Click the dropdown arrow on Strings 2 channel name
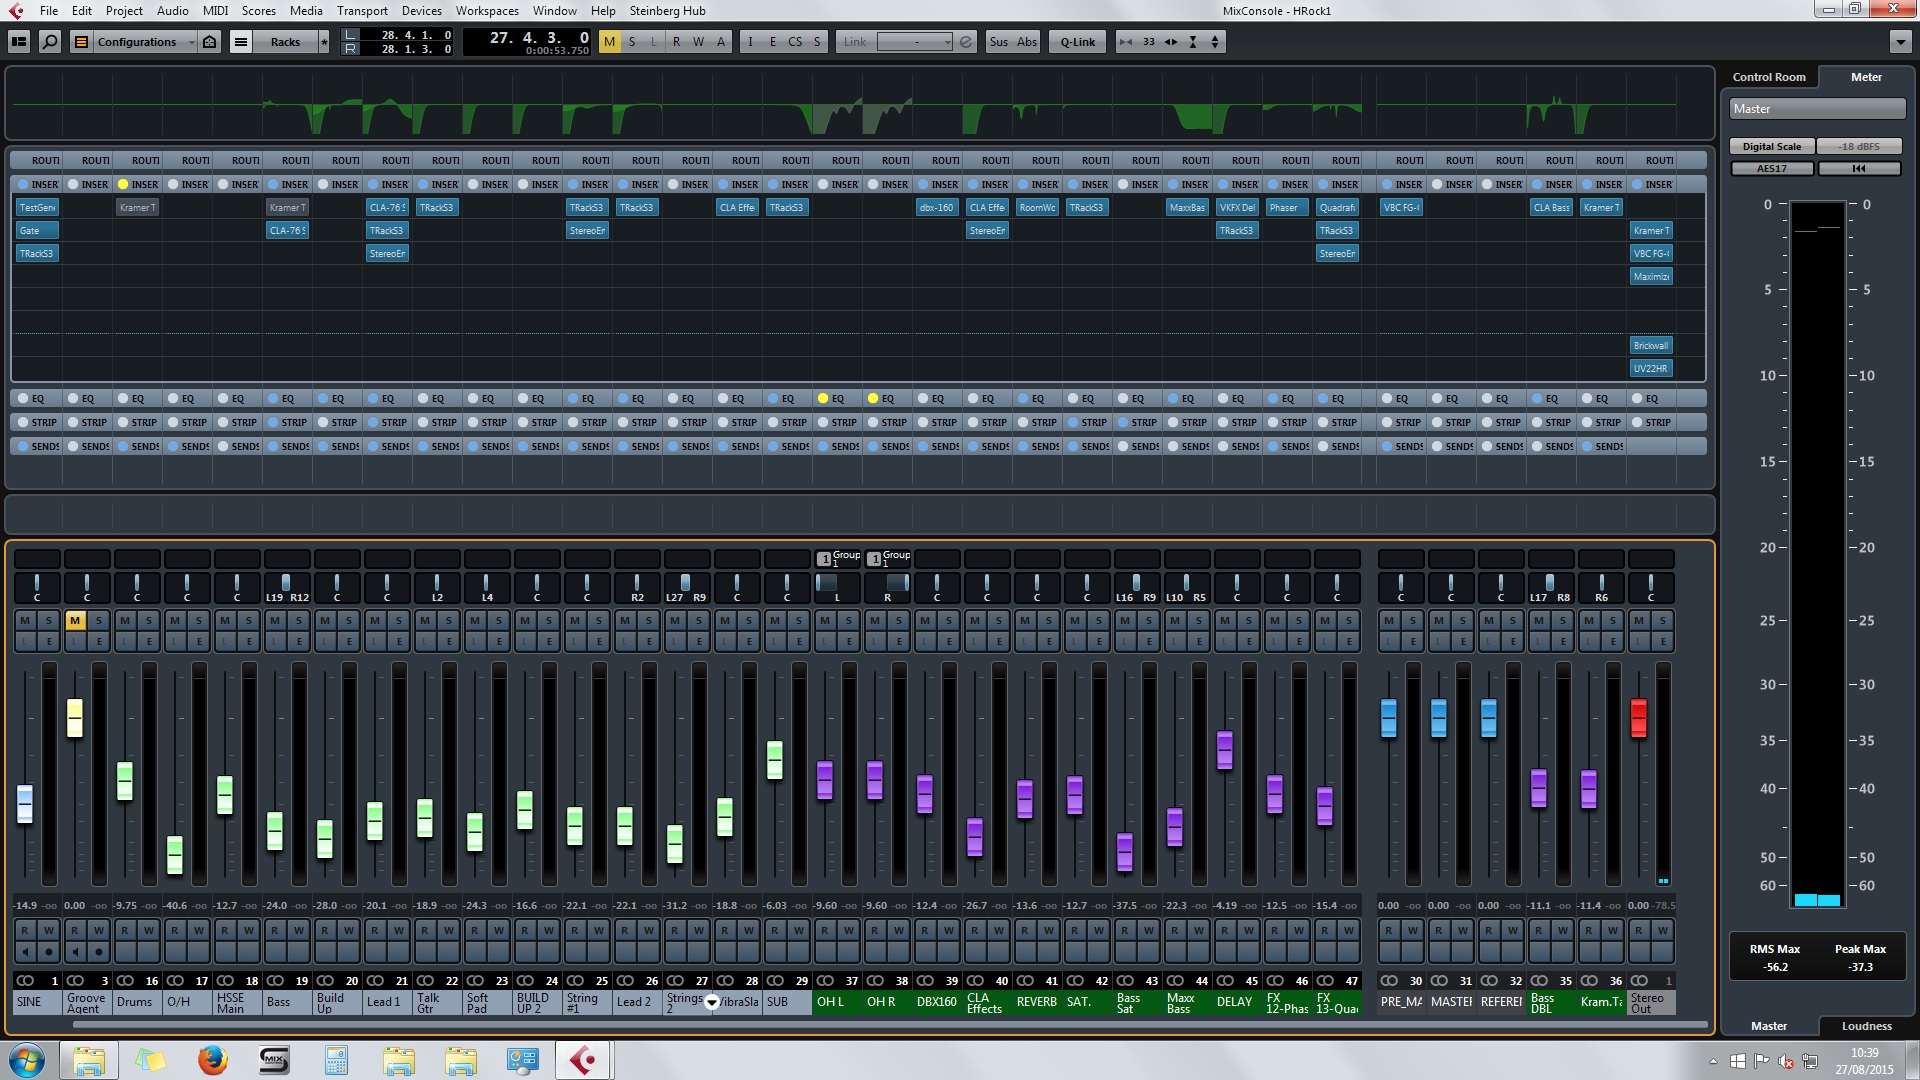 (711, 1002)
